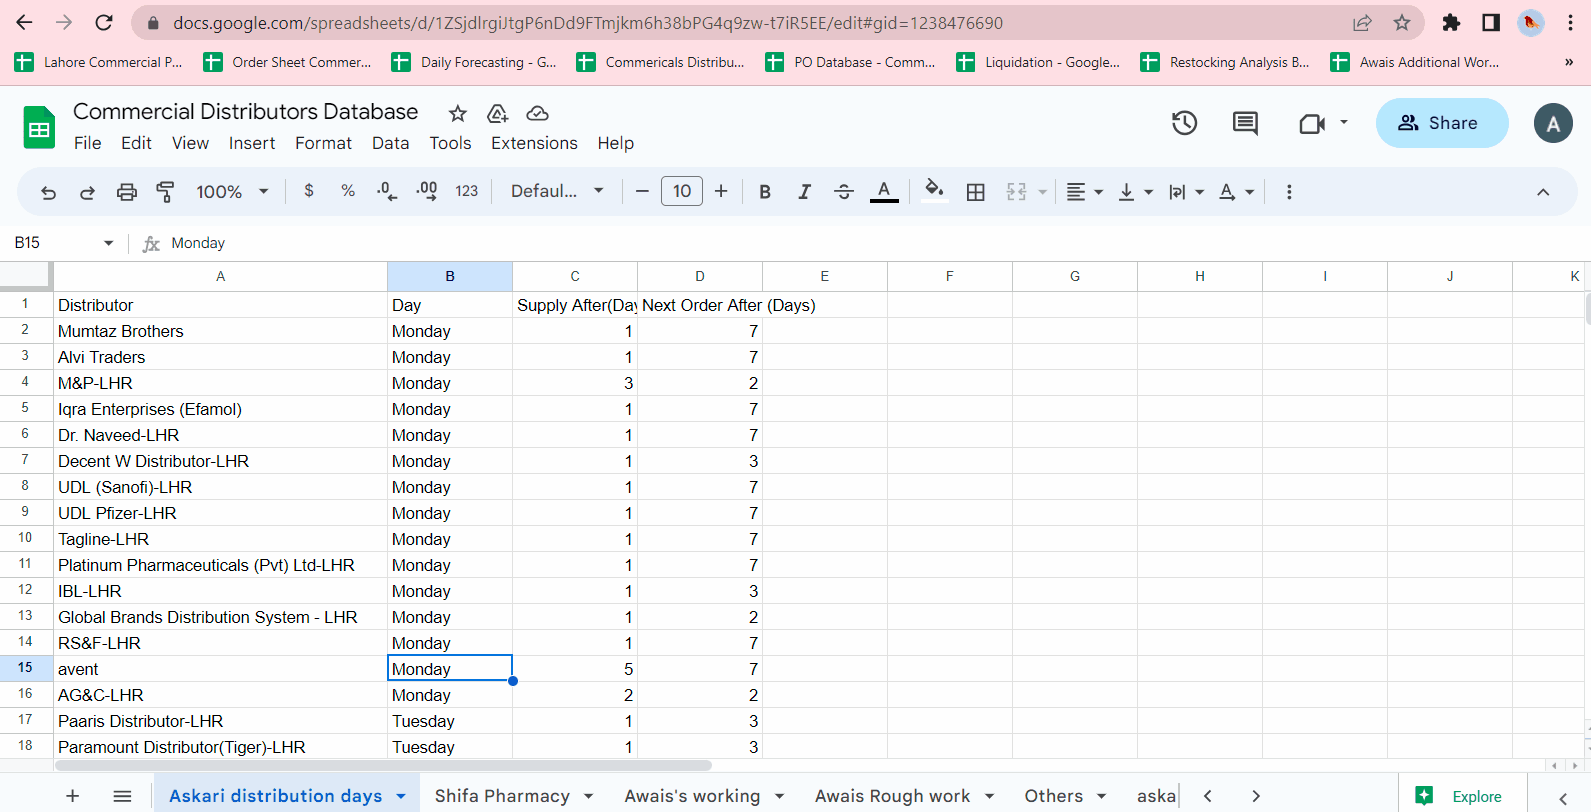Viewport: 1591px width, 812px height.
Task: Open text color picker
Action: [884, 192]
